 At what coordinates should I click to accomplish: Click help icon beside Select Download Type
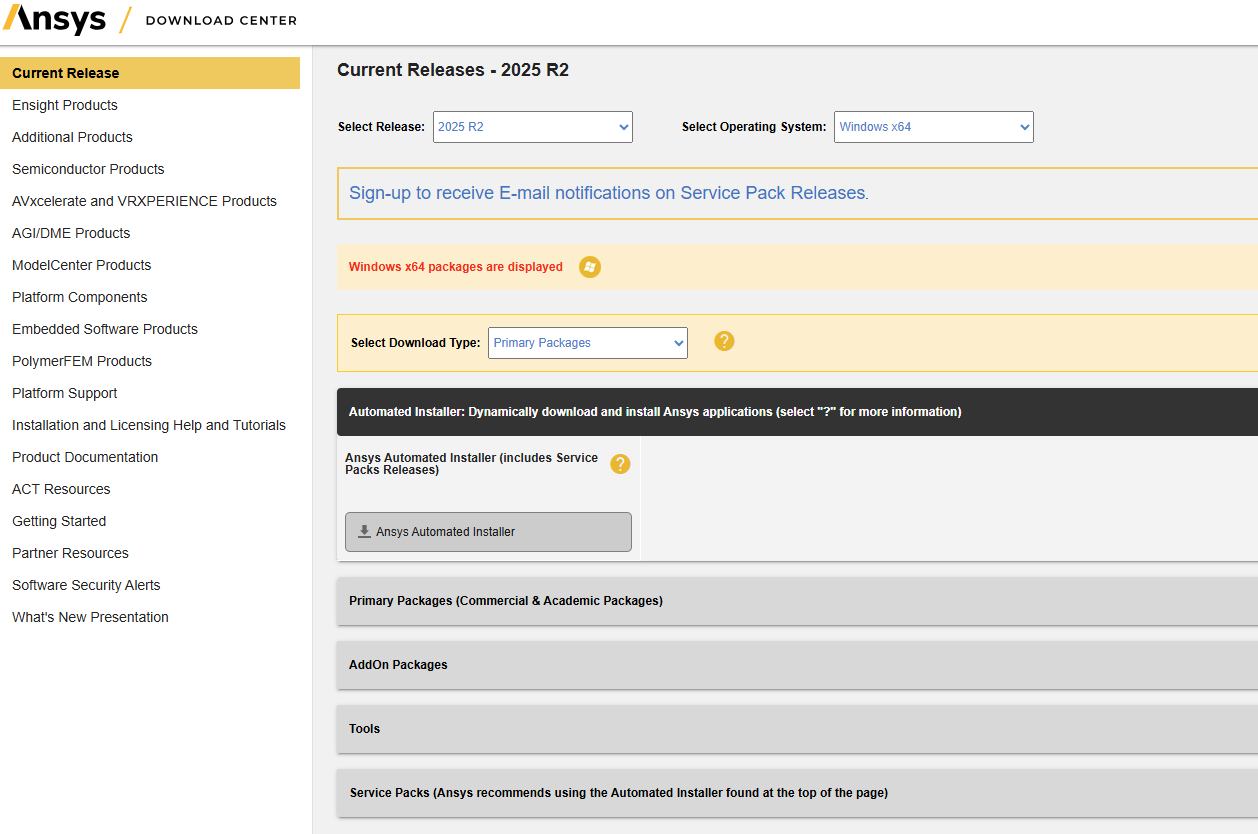(x=724, y=341)
